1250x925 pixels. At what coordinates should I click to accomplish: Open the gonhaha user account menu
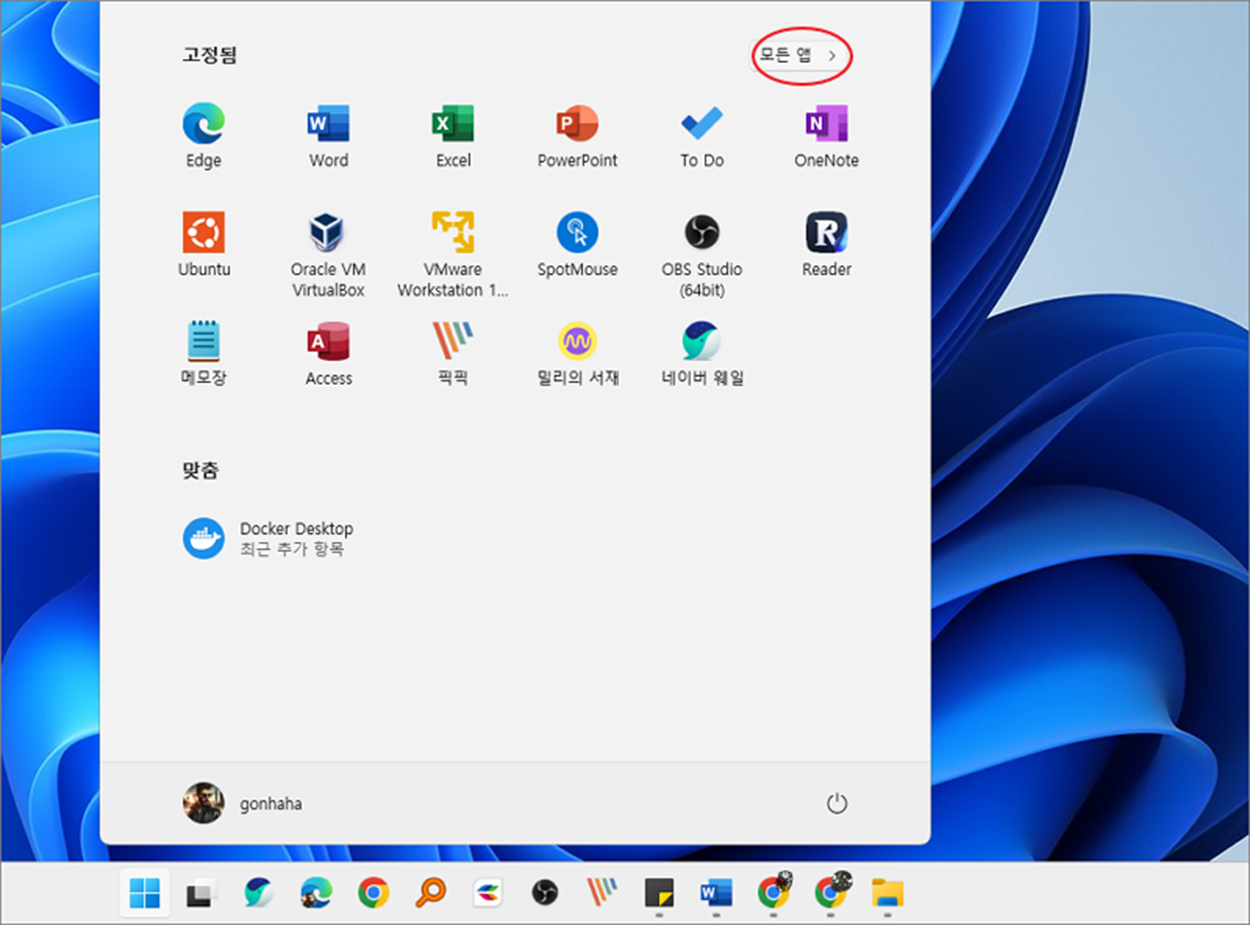243,803
